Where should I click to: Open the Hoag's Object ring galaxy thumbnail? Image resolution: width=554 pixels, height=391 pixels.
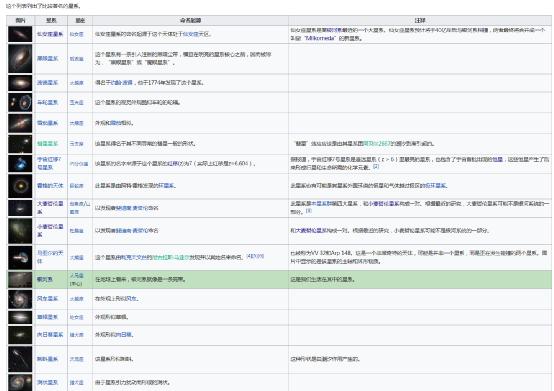click(x=20, y=185)
